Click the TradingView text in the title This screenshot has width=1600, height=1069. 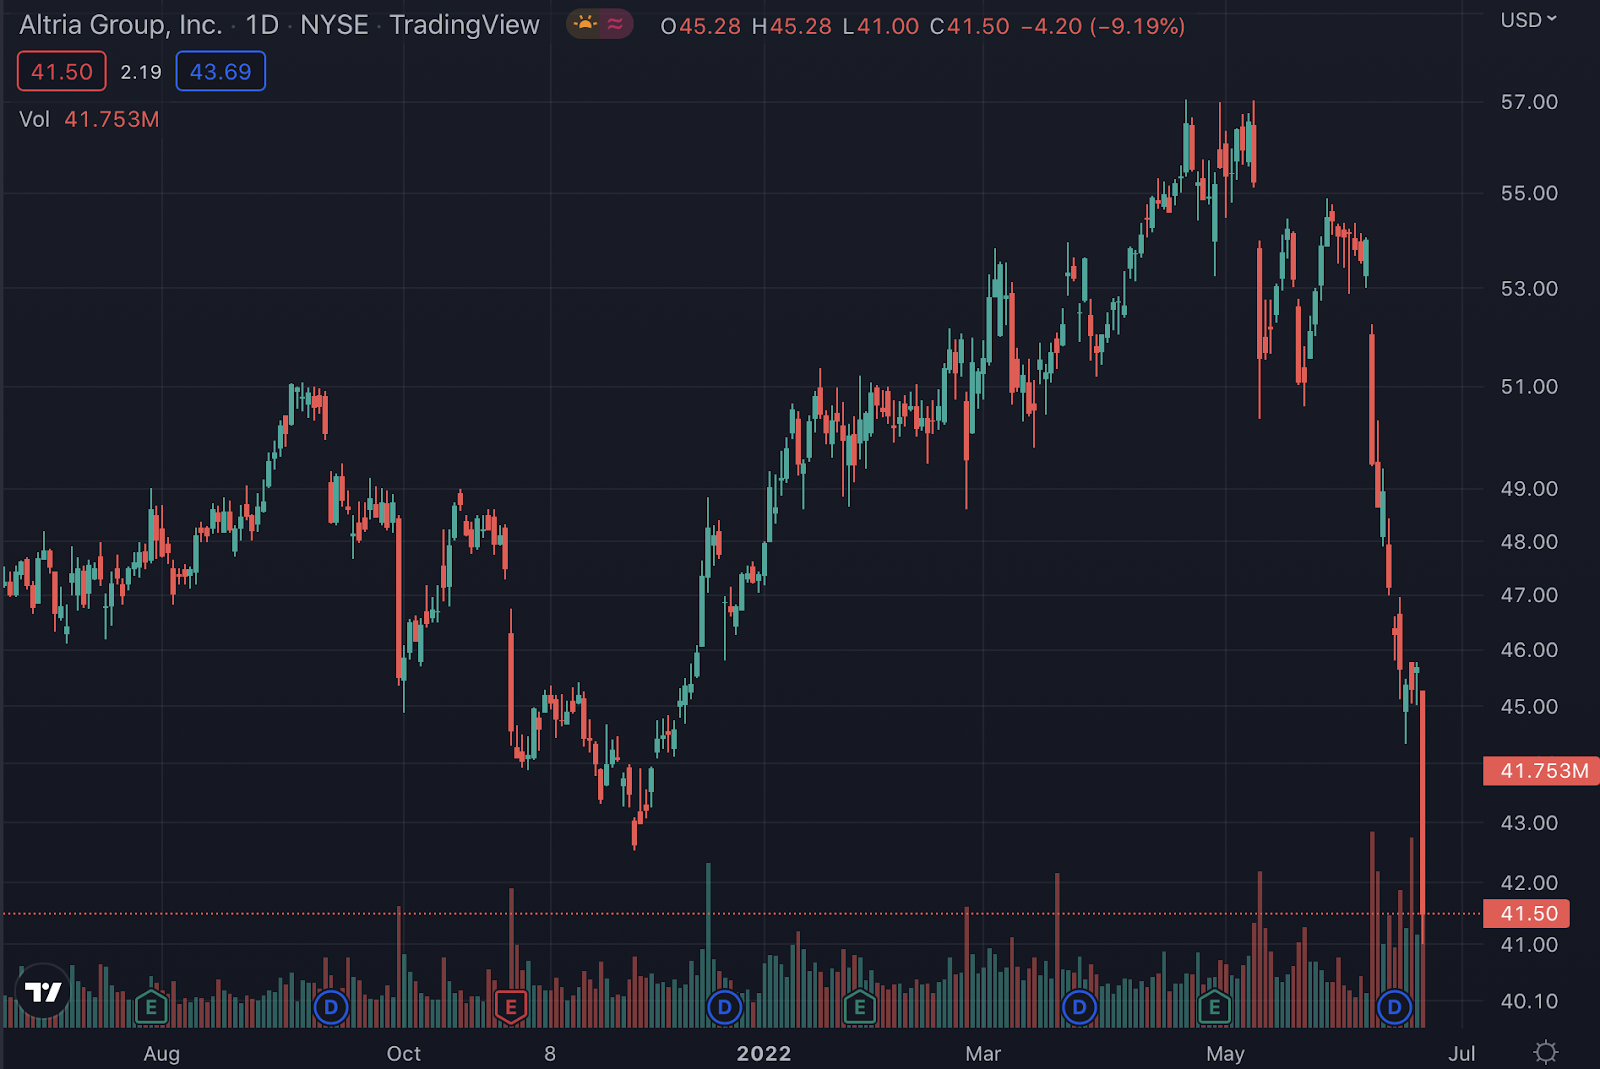tap(465, 25)
